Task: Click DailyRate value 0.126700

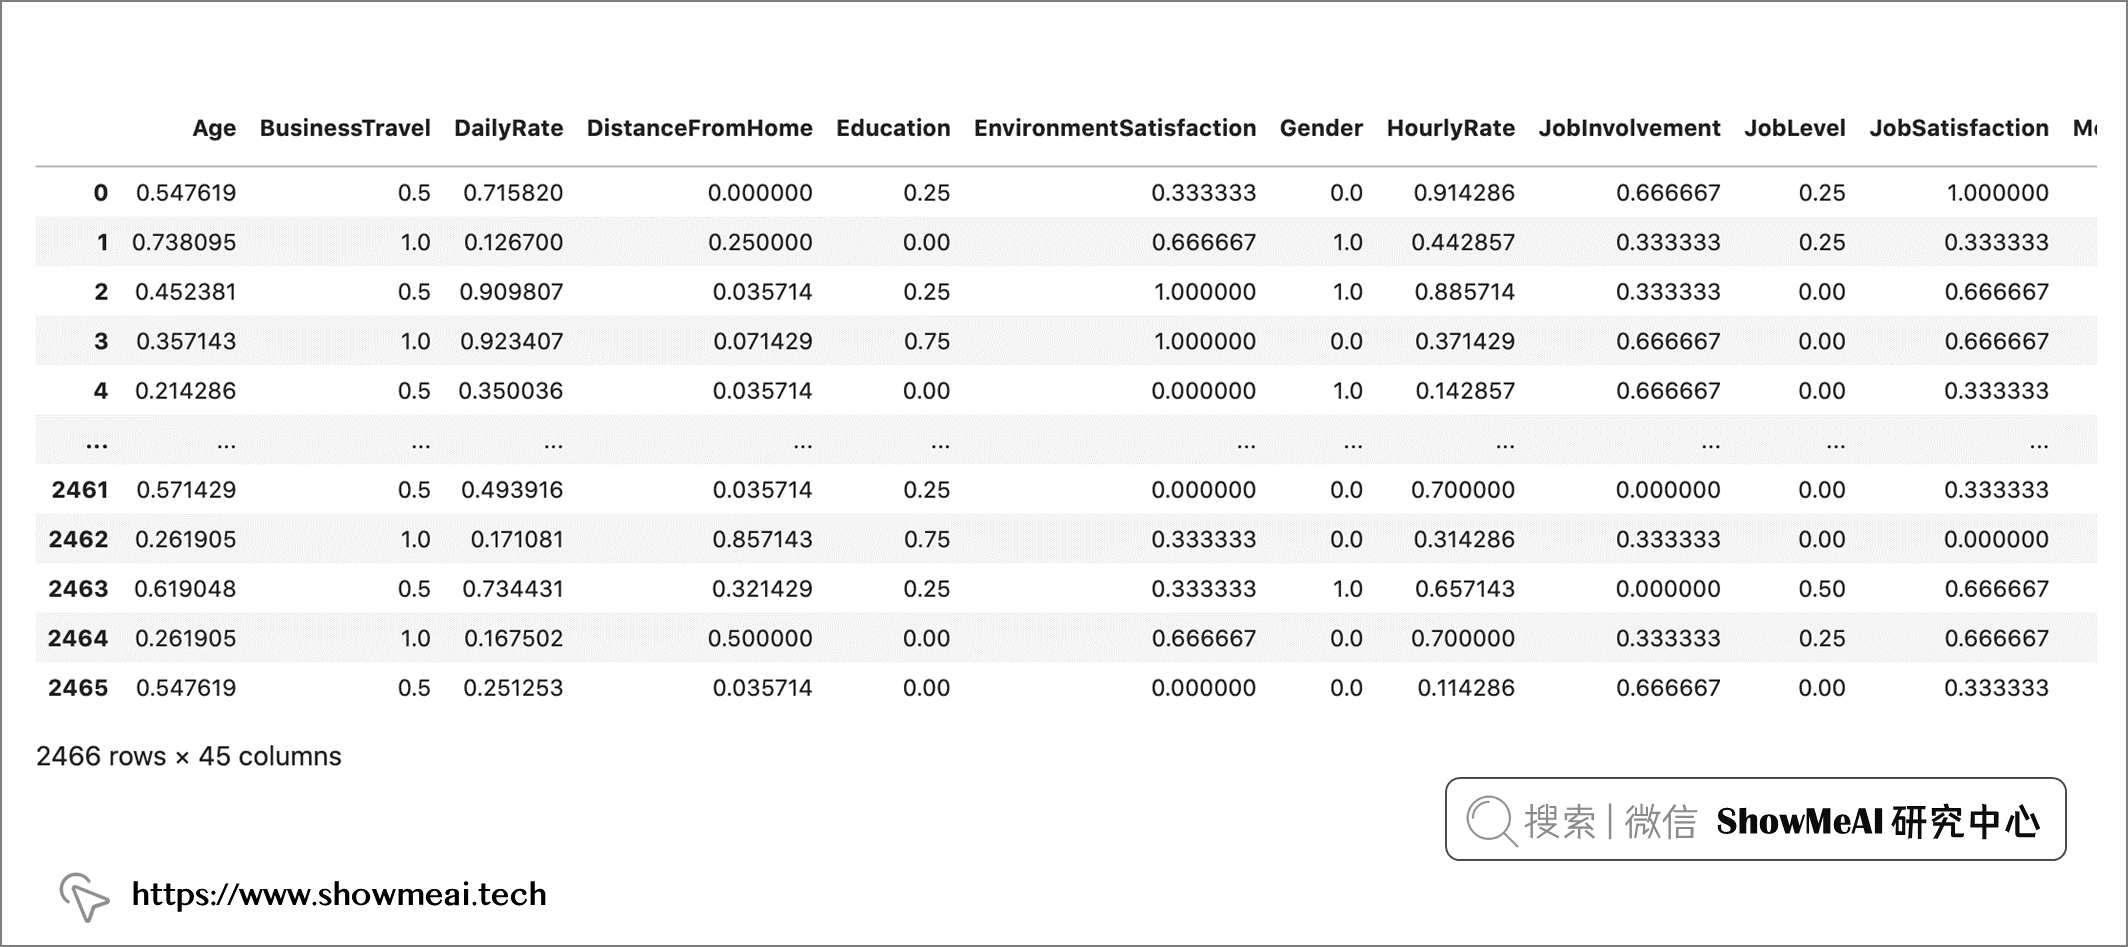Action: point(513,242)
